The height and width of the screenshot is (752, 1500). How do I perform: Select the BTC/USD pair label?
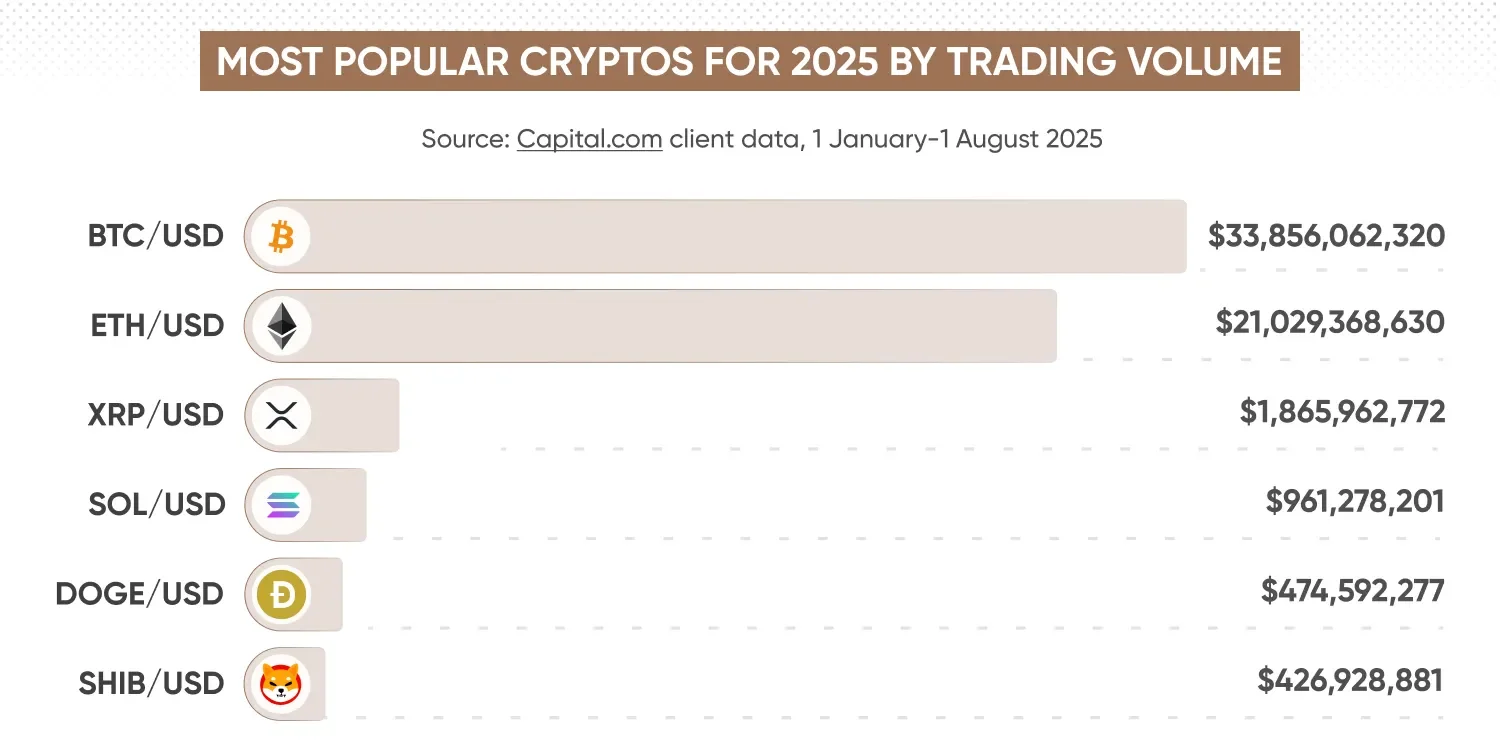156,237
